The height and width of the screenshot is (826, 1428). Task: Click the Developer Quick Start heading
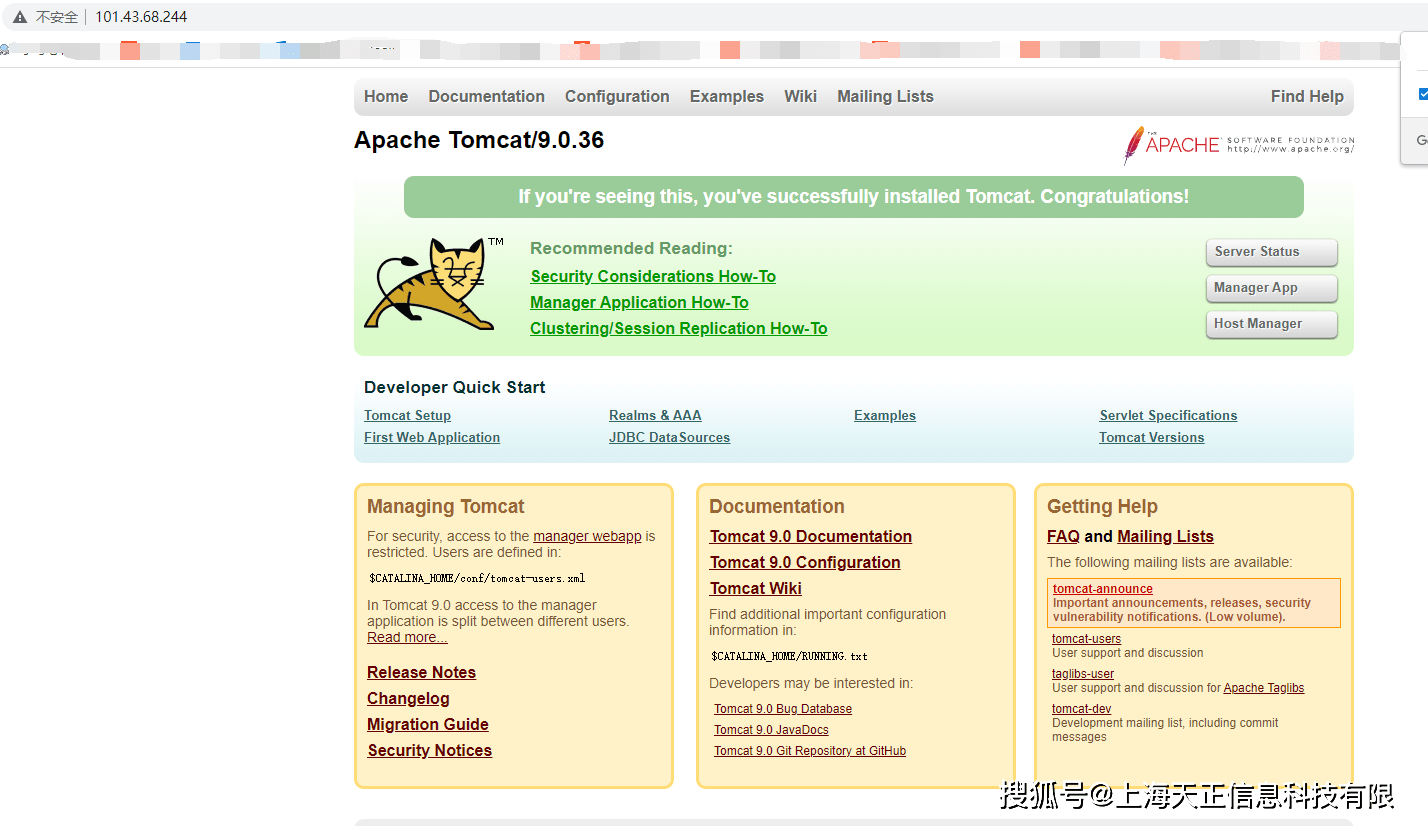(455, 388)
